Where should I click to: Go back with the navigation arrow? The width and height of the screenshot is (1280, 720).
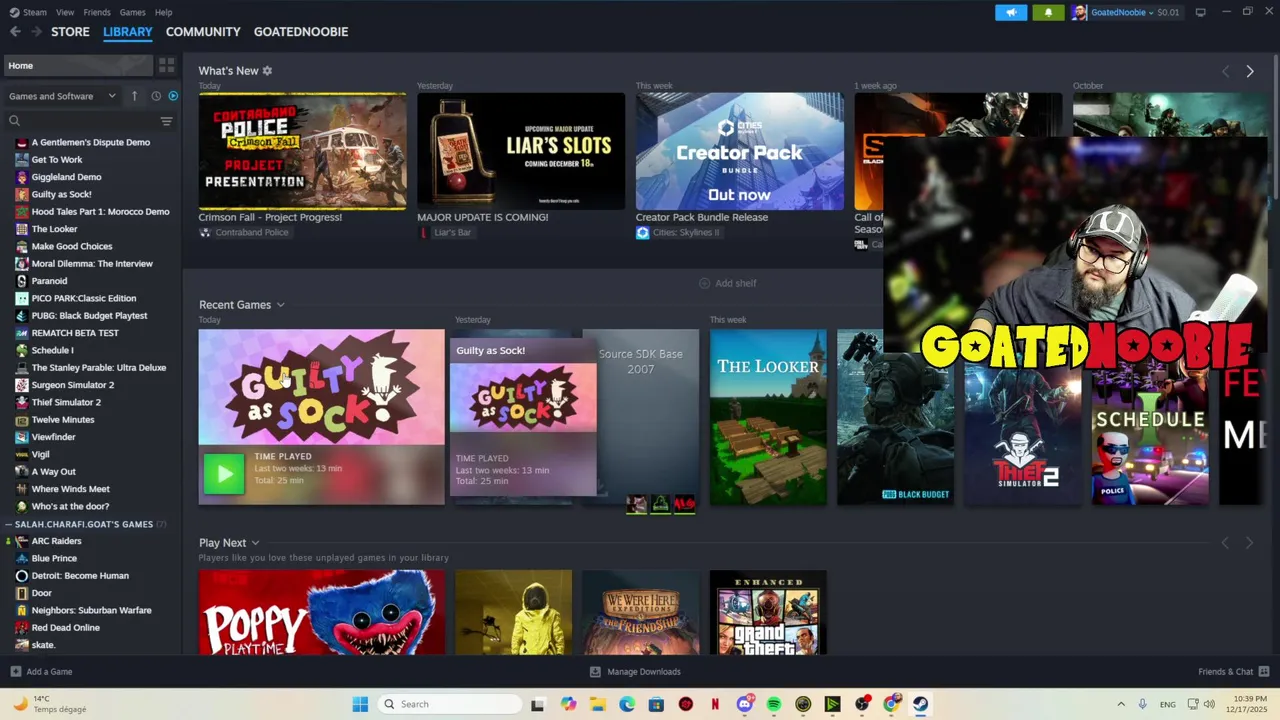[15, 32]
